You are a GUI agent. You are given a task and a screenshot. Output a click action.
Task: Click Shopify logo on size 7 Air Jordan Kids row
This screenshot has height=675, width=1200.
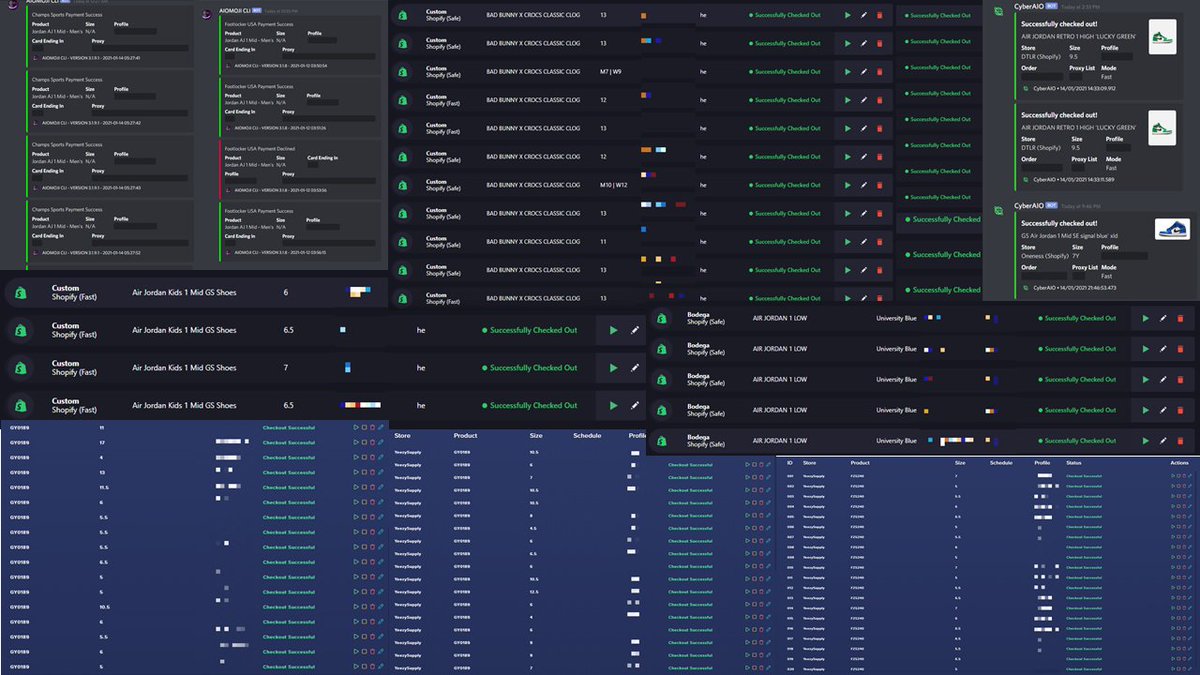point(22,368)
